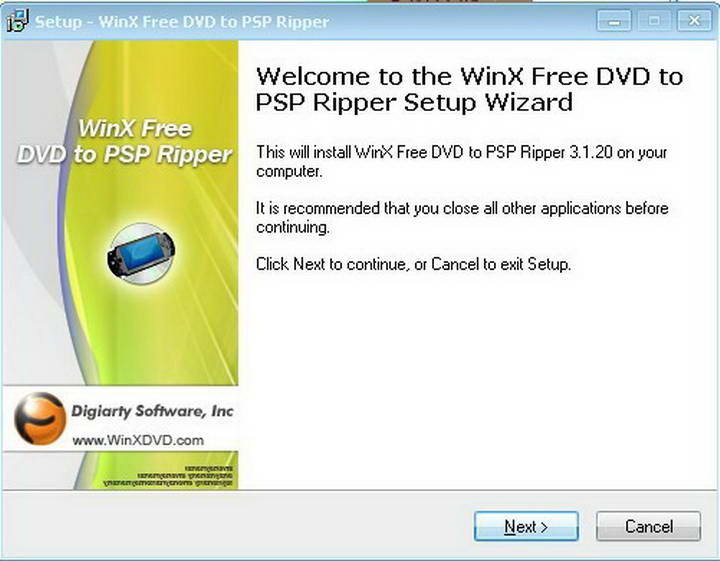Click the blank white wizard page area

[478, 381]
